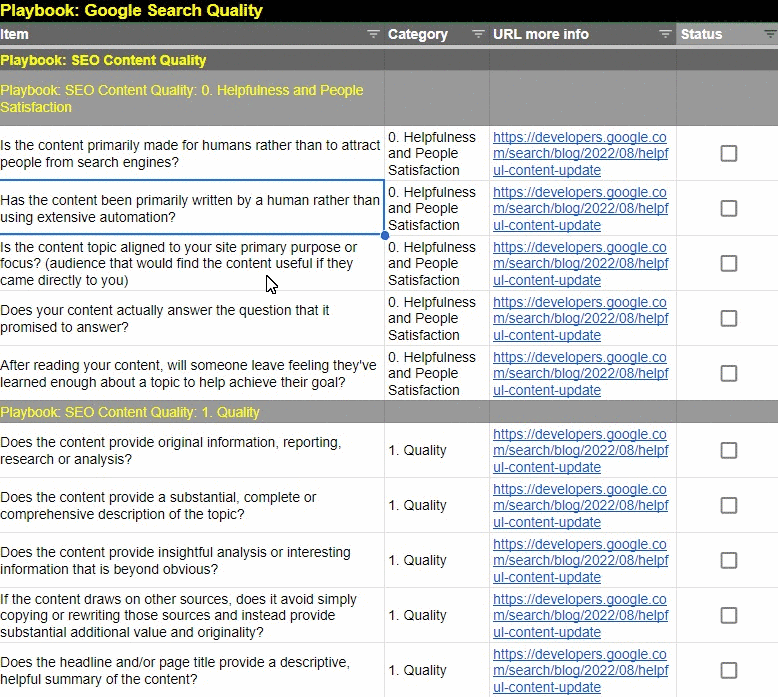The height and width of the screenshot is (697, 778).
Task: Check status for 'headline and/or page title' row
Action: point(728,671)
